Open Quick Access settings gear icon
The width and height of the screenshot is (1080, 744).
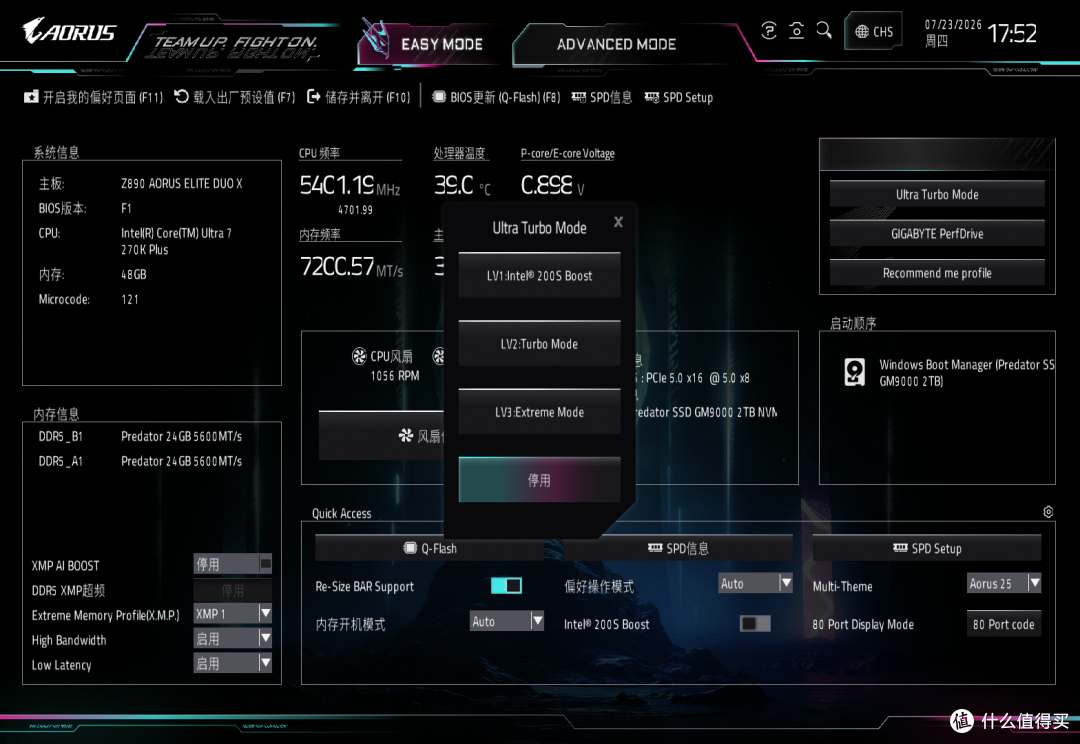[x=1048, y=512]
